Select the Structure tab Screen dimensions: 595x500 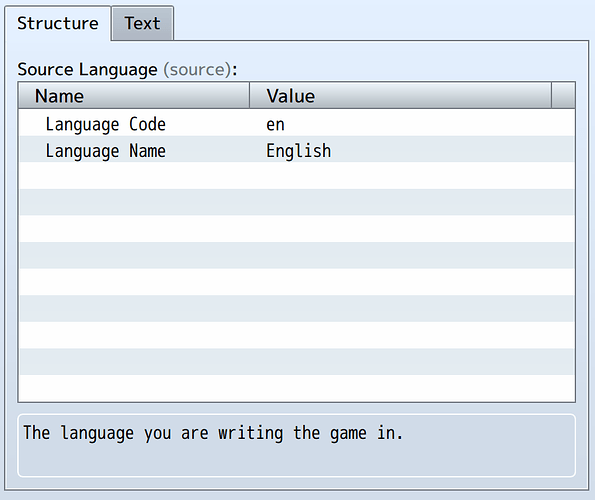pos(58,23)
